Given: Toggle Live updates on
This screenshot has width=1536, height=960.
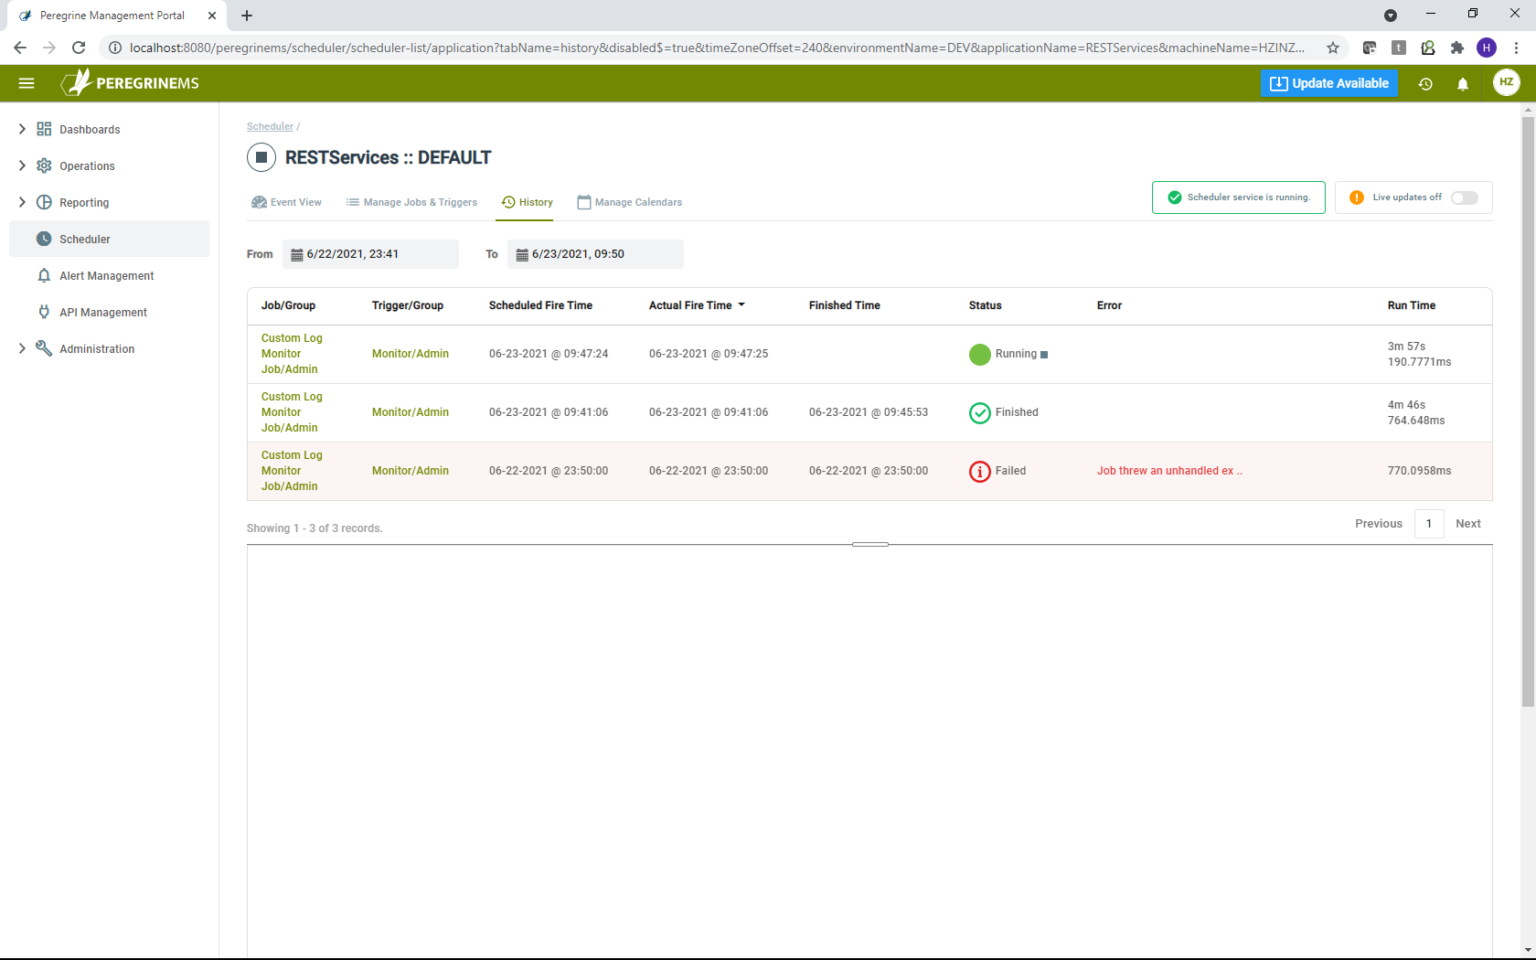Looking at the screenshot, I should 1465,198.
